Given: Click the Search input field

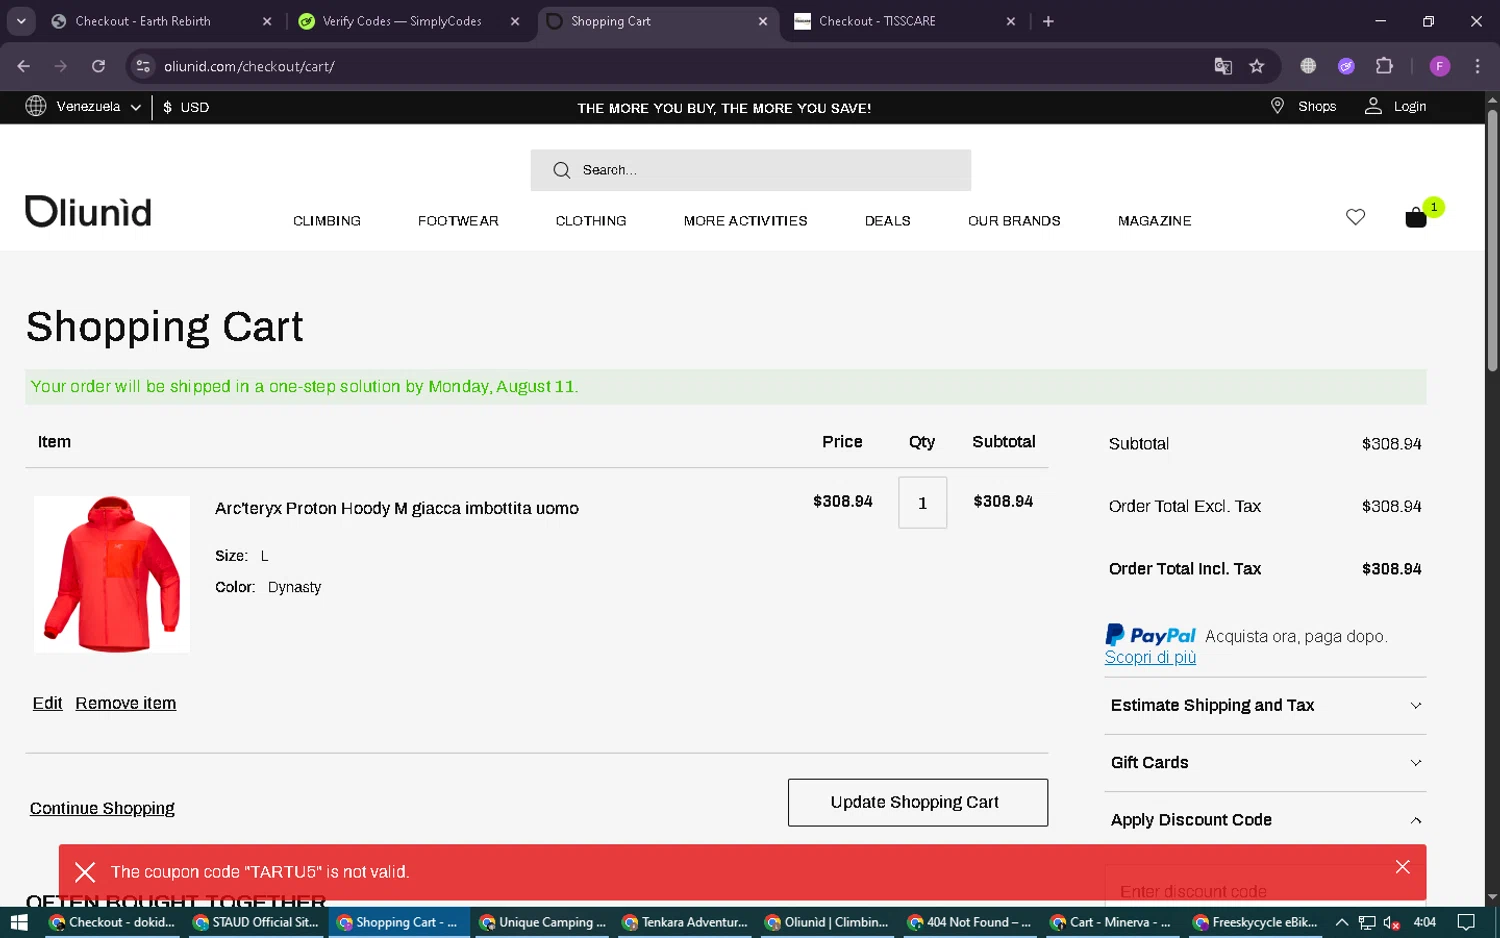Looking at the screenshot, I should pyautogui.click(x=750, y=170).
